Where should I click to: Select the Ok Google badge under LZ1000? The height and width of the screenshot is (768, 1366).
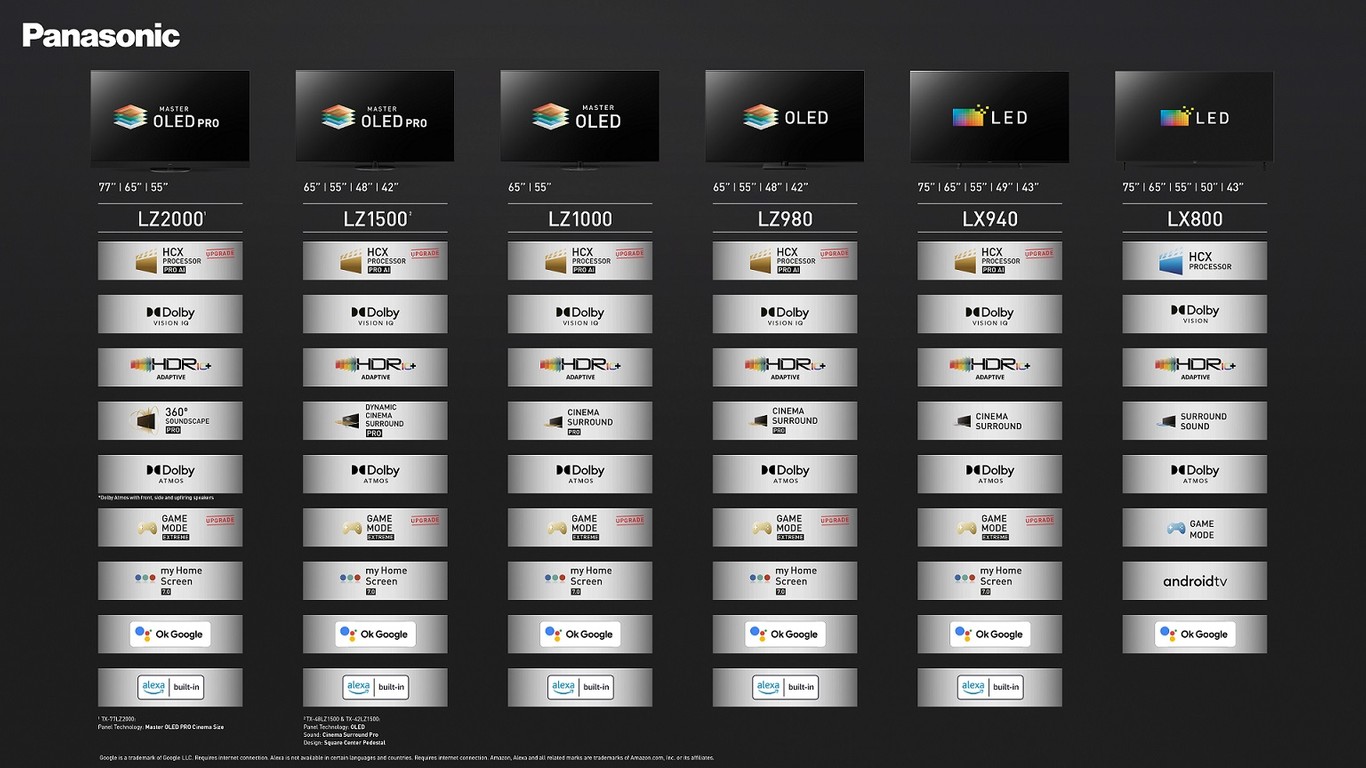(x=580, y=634)
